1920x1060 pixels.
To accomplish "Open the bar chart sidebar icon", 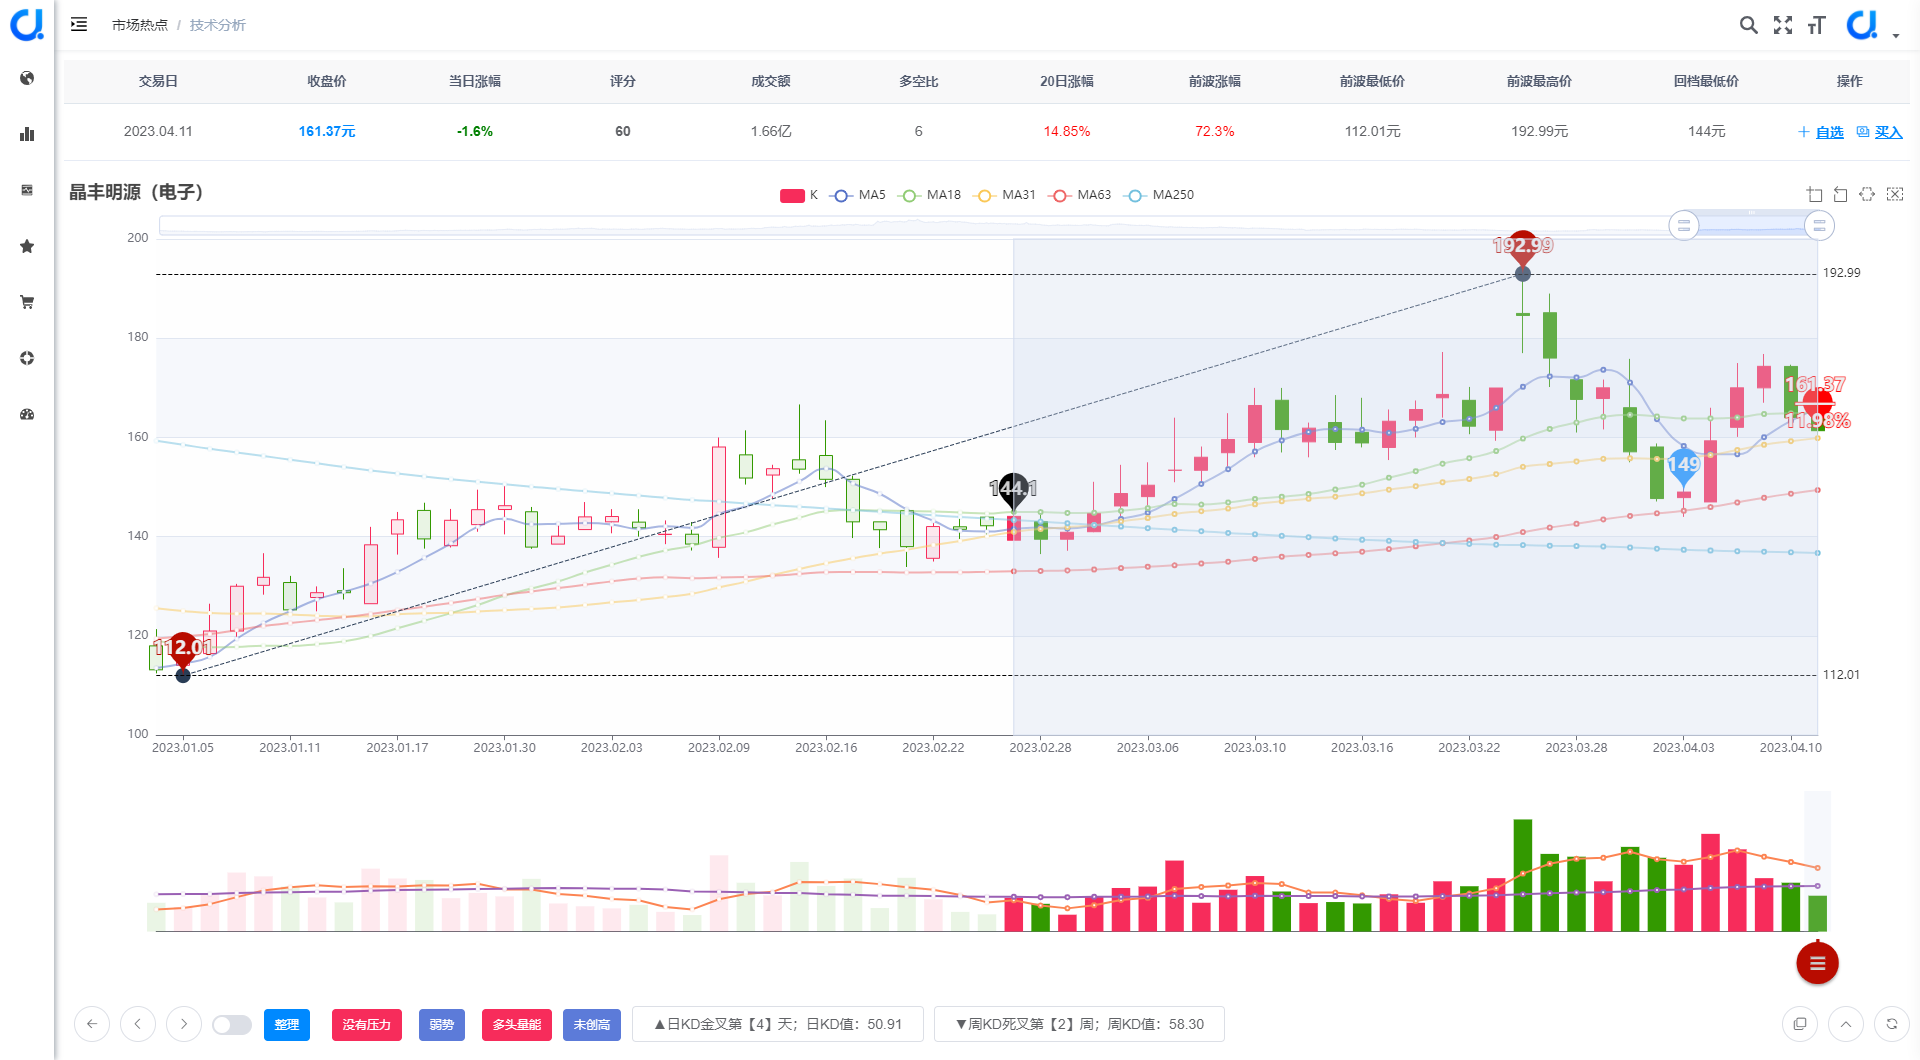I will click(x=27, y=134).
